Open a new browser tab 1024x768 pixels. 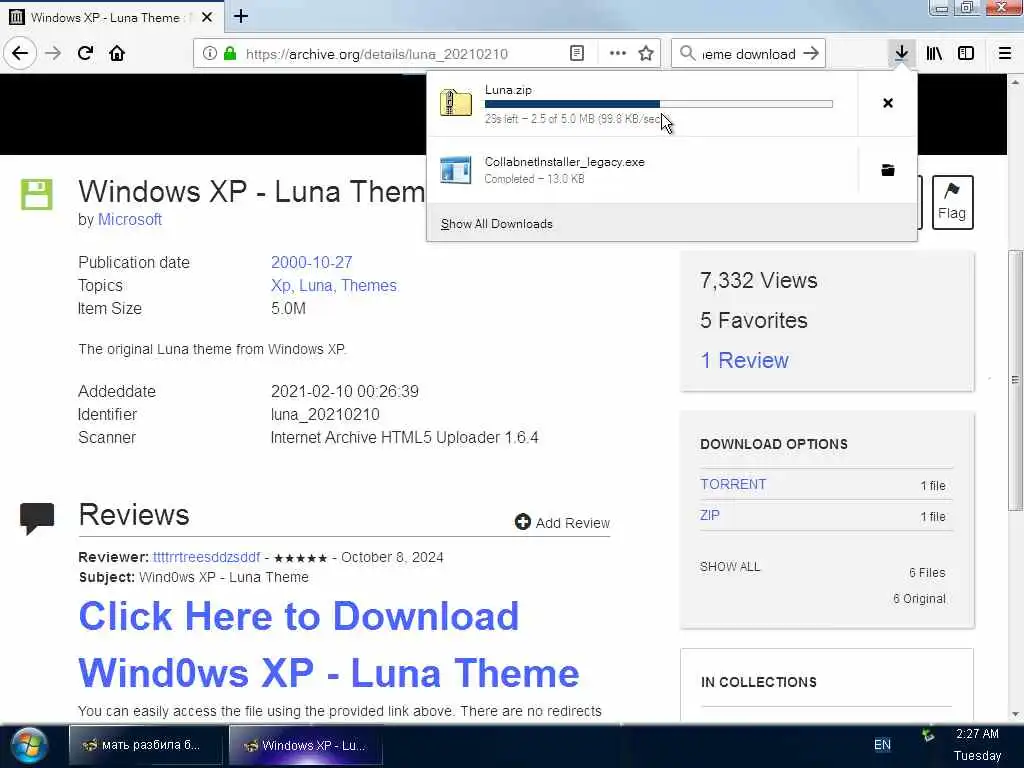(x=241, y=16)
